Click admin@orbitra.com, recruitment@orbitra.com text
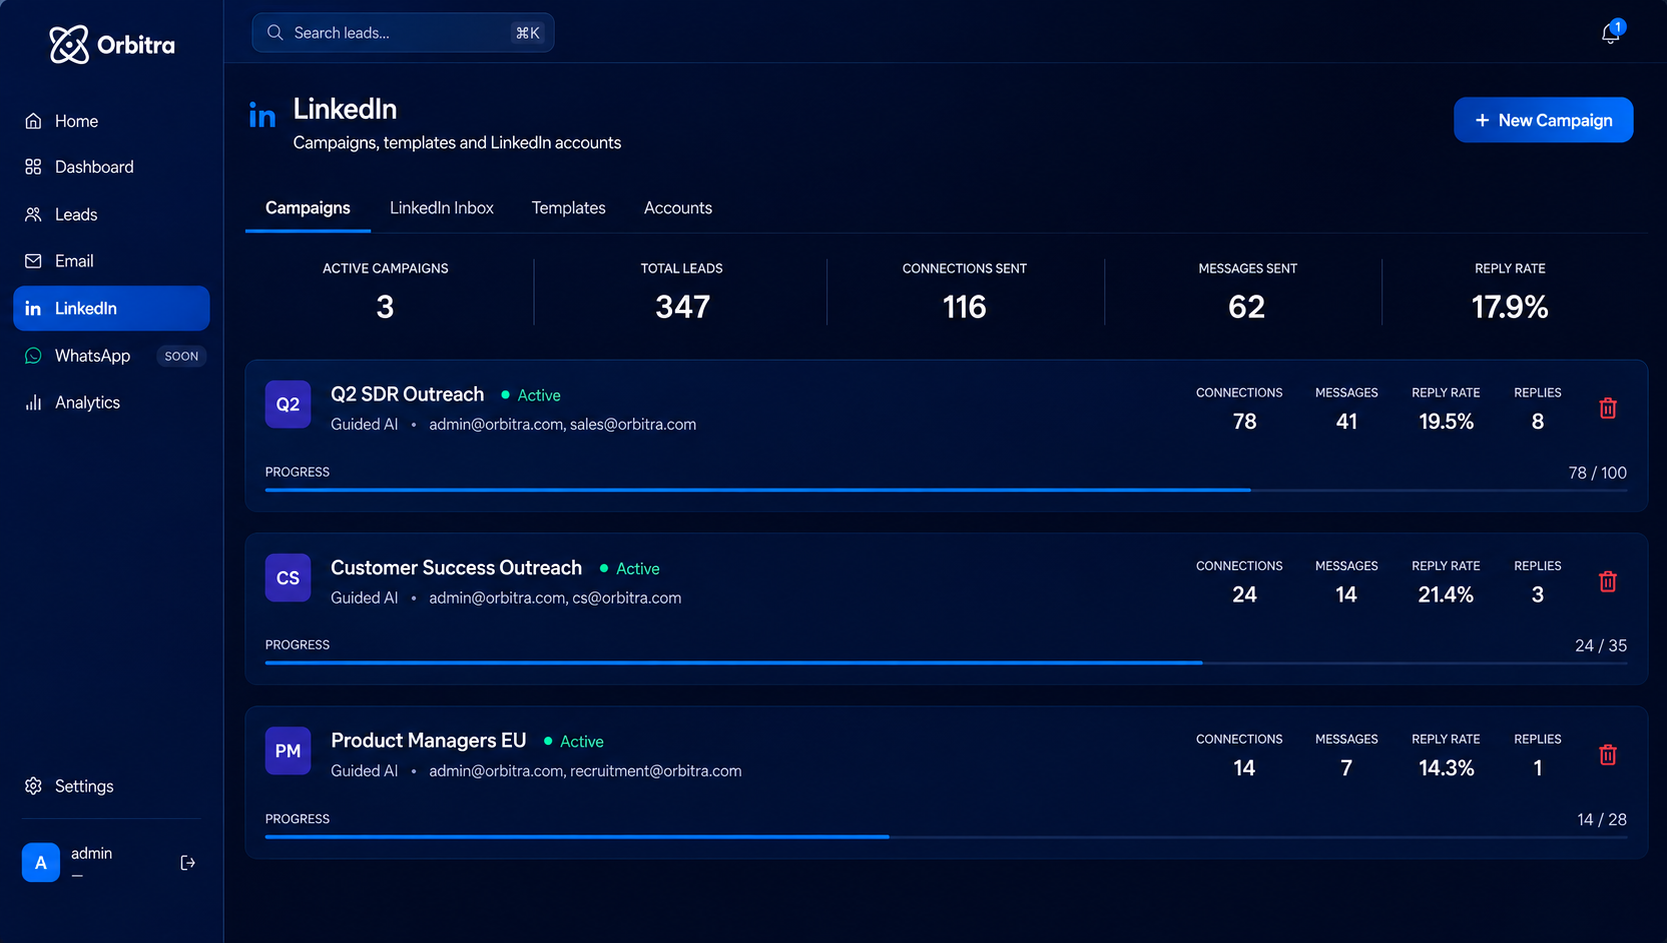The width and height of the screenshot is (1667, 943). [x=585, y=771]
